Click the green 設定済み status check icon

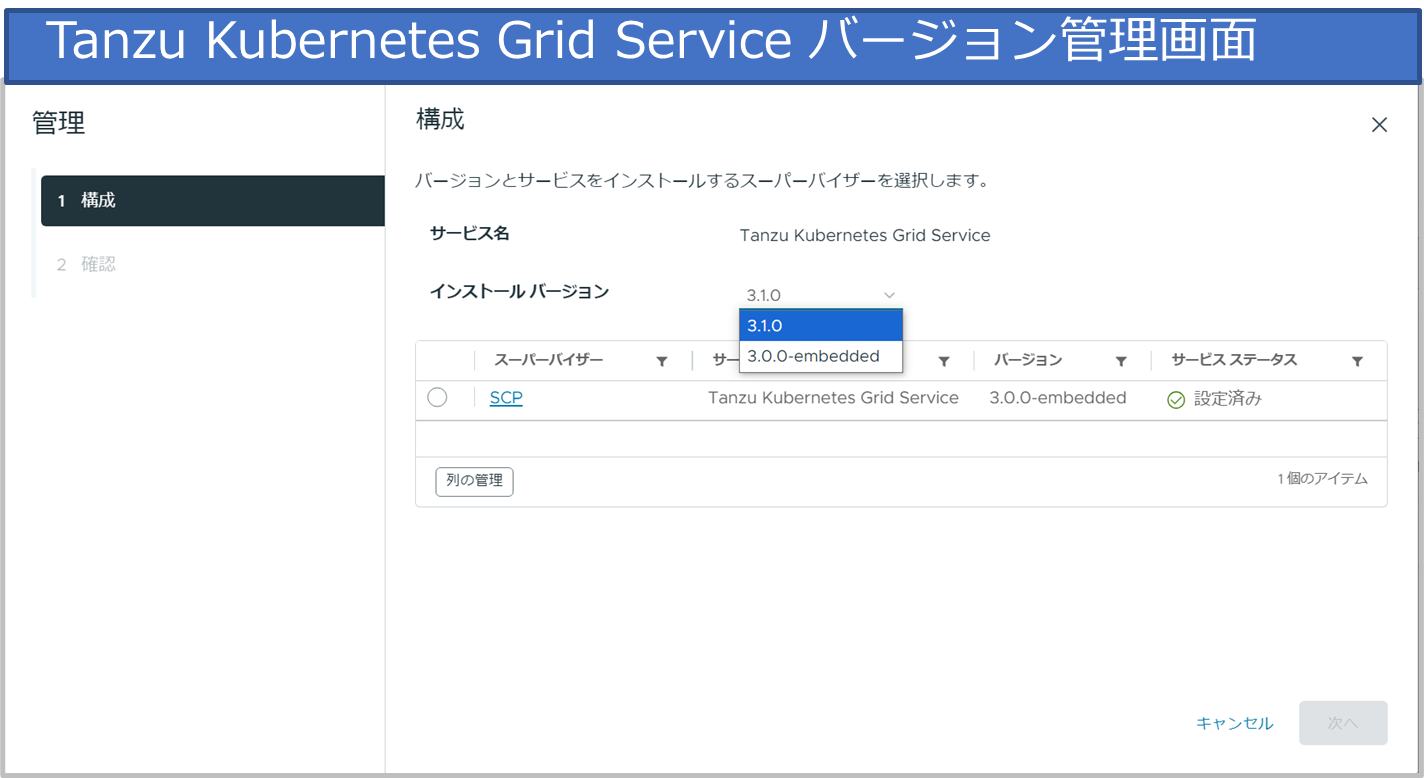pos(1176,399)
